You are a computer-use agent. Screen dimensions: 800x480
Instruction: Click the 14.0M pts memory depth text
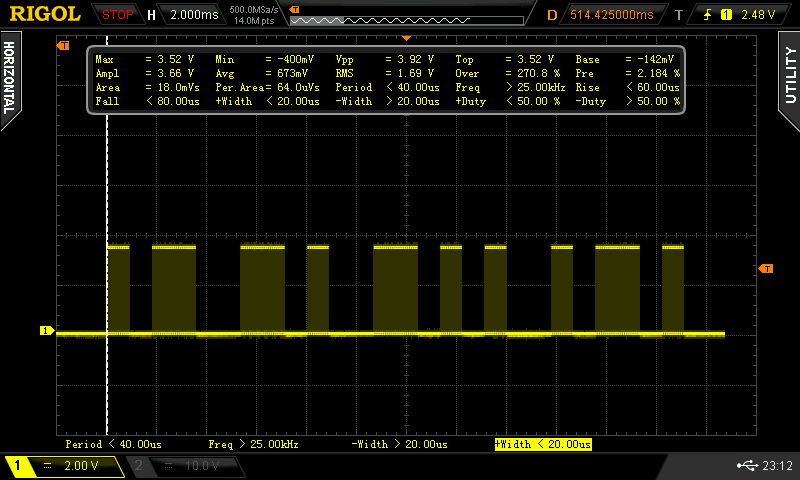click(254, 21)
